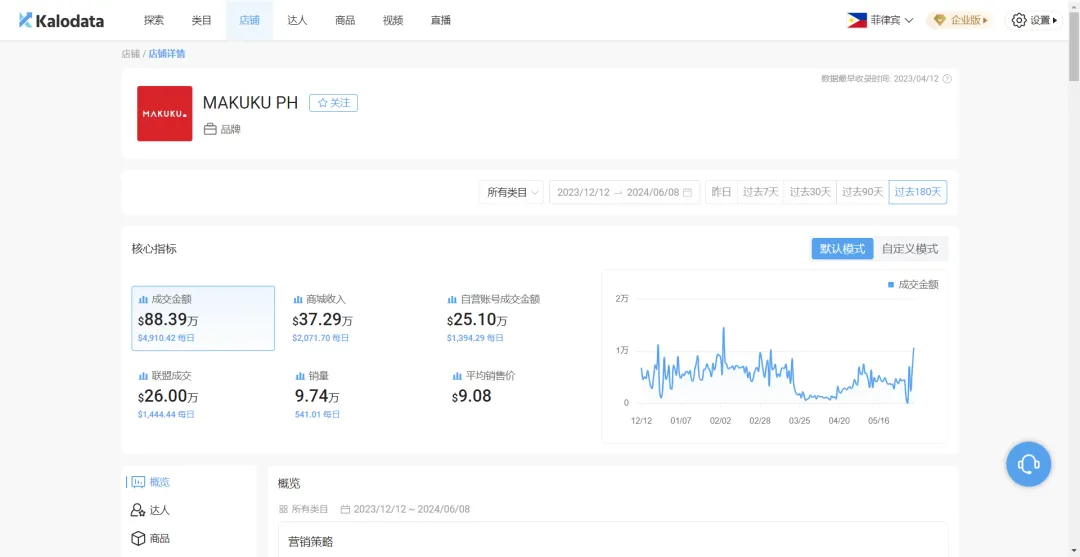The width and height of the screenshot is (1080, 557).
Task: Click the $26.00万 联盟成交 value
Action: click(168, 397)
